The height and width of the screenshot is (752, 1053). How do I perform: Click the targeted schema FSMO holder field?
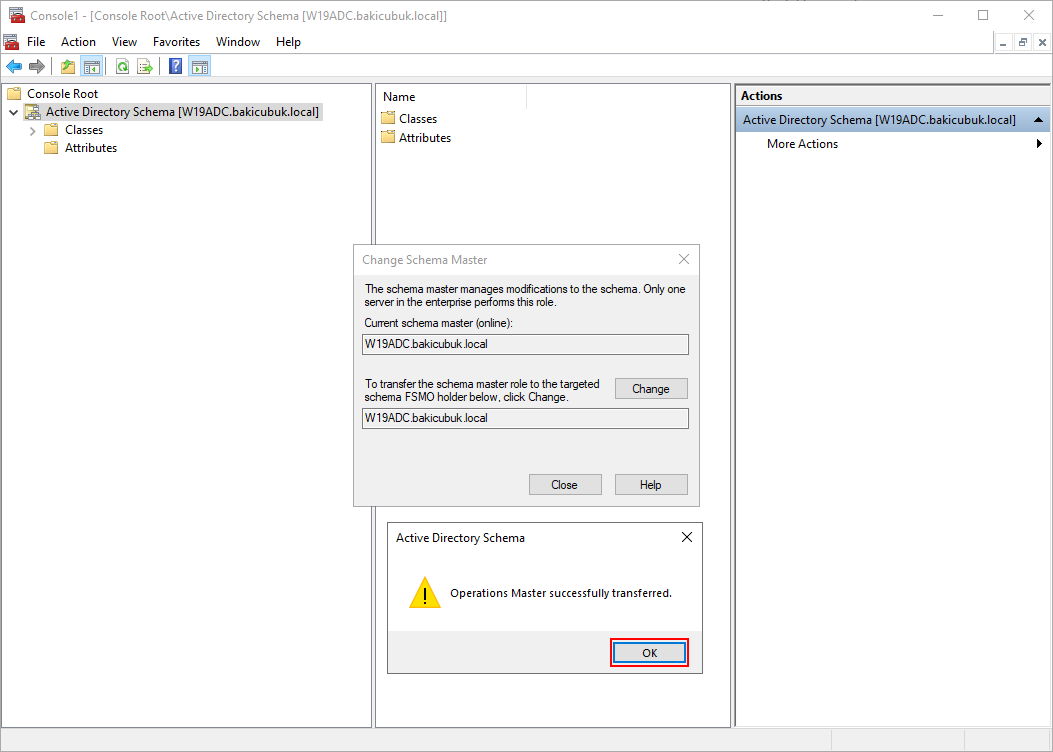click(x=525, y=418)
